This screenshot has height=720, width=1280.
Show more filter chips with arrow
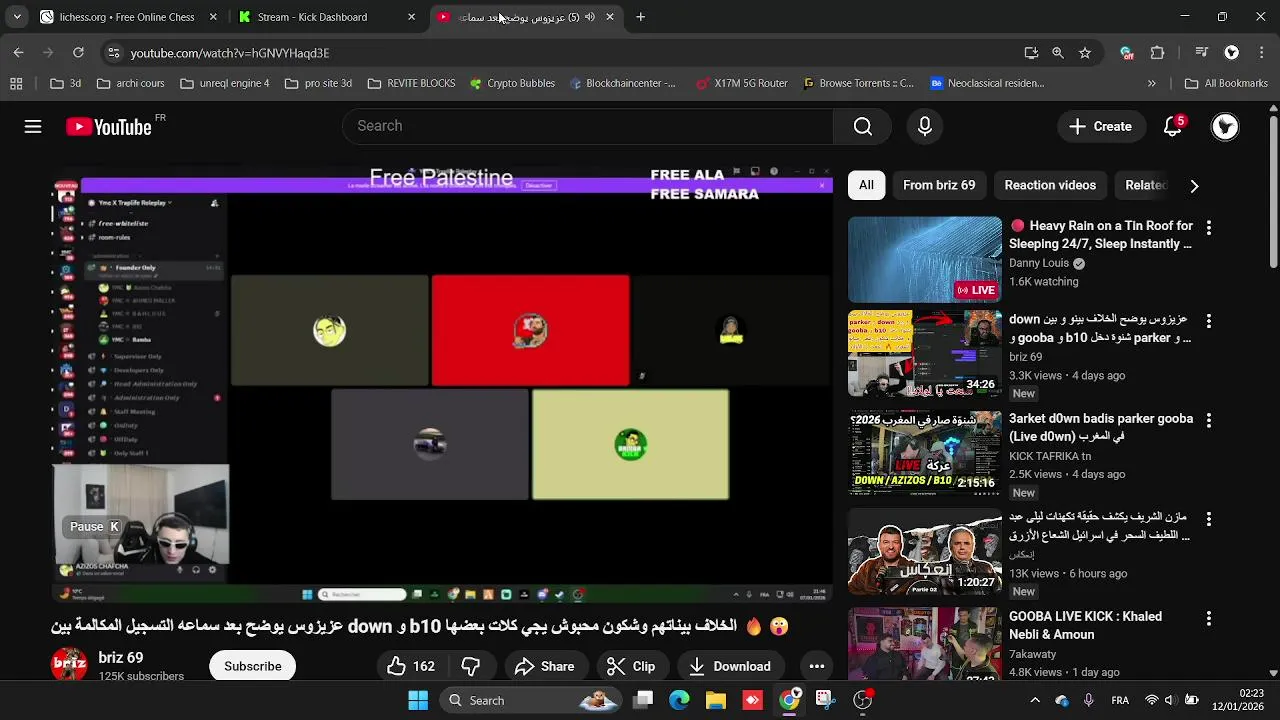[1194, 186]
